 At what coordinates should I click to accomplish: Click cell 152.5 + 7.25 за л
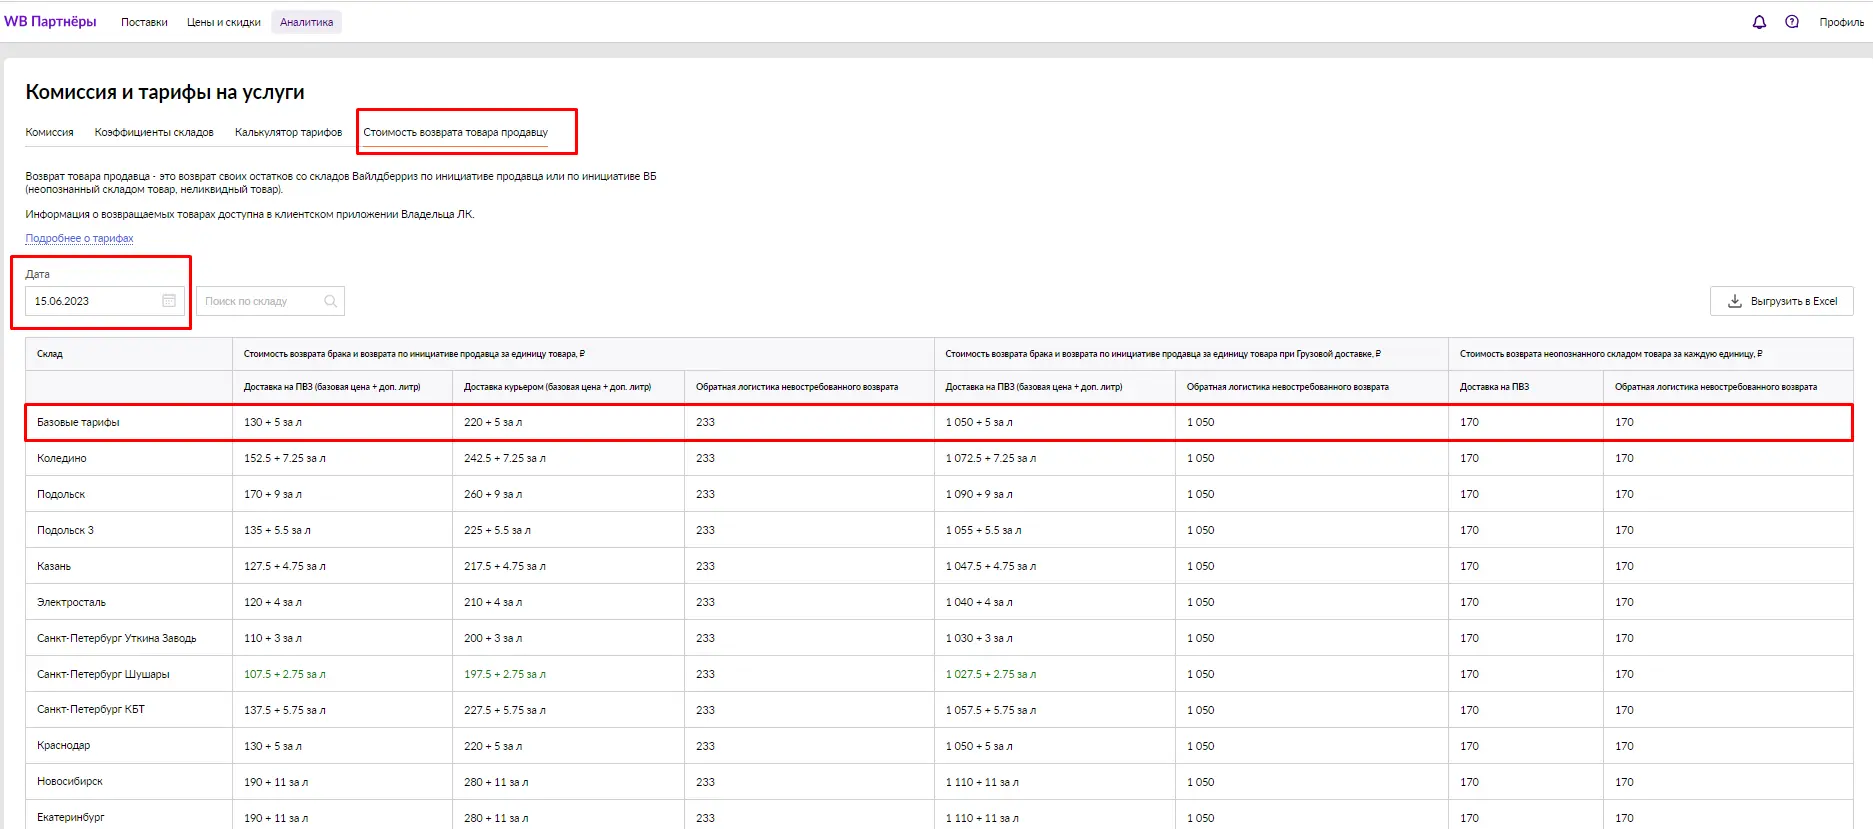(285, 458)
